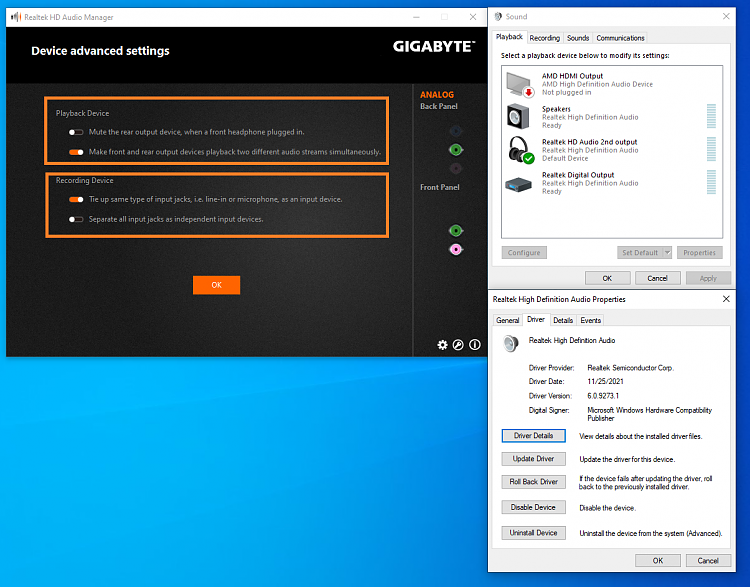Toggle mute rear output when headphone plugged
The width and height of the screenshot is (750, 587).
point(76,132)
